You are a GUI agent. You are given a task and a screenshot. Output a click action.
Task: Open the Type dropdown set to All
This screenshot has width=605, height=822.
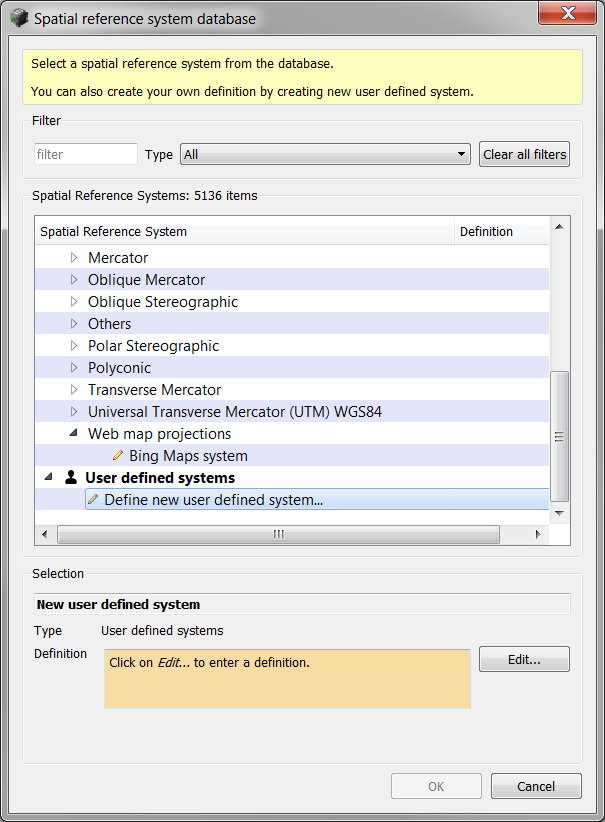[x=325, y=154]
